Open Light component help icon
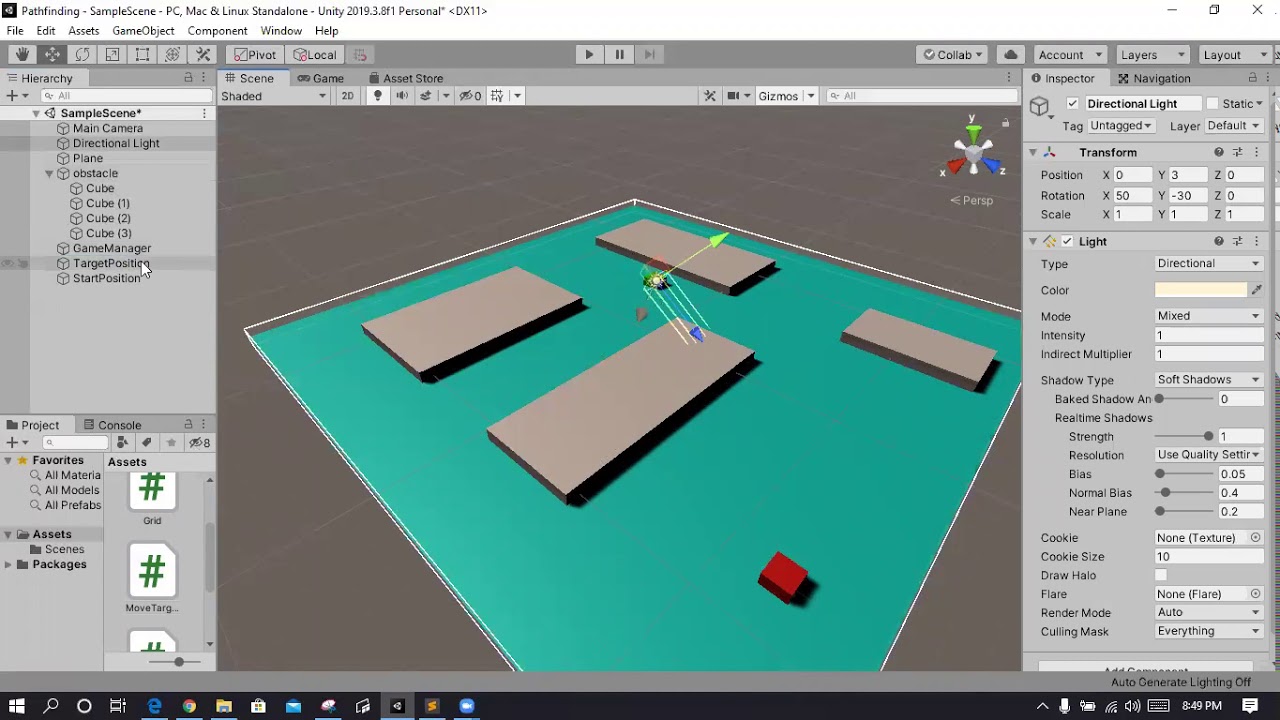1280x720 pixels. 1219,241
